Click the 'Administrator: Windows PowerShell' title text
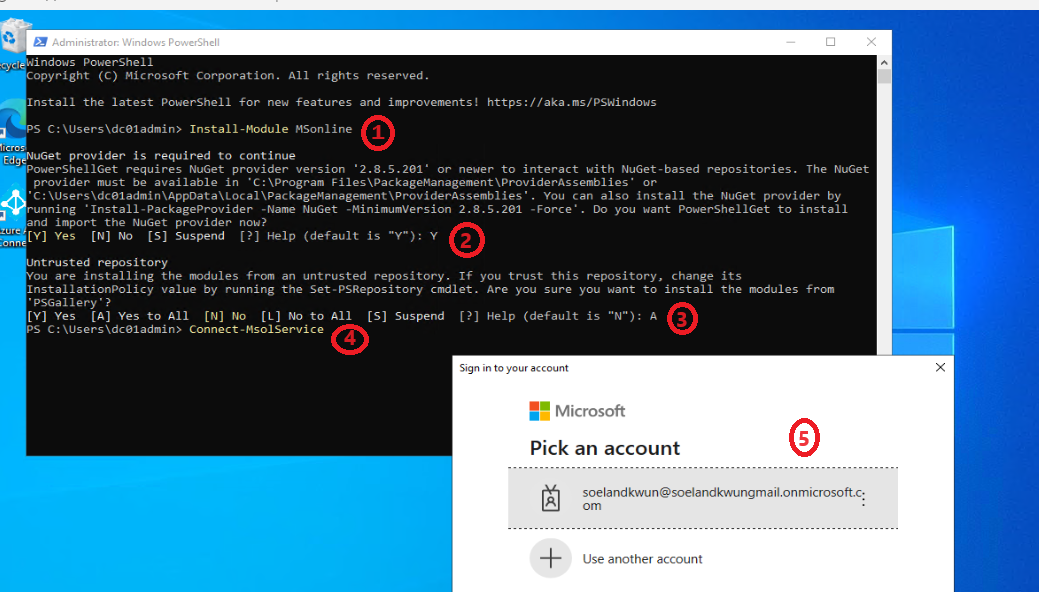 [x=136, y=42]
